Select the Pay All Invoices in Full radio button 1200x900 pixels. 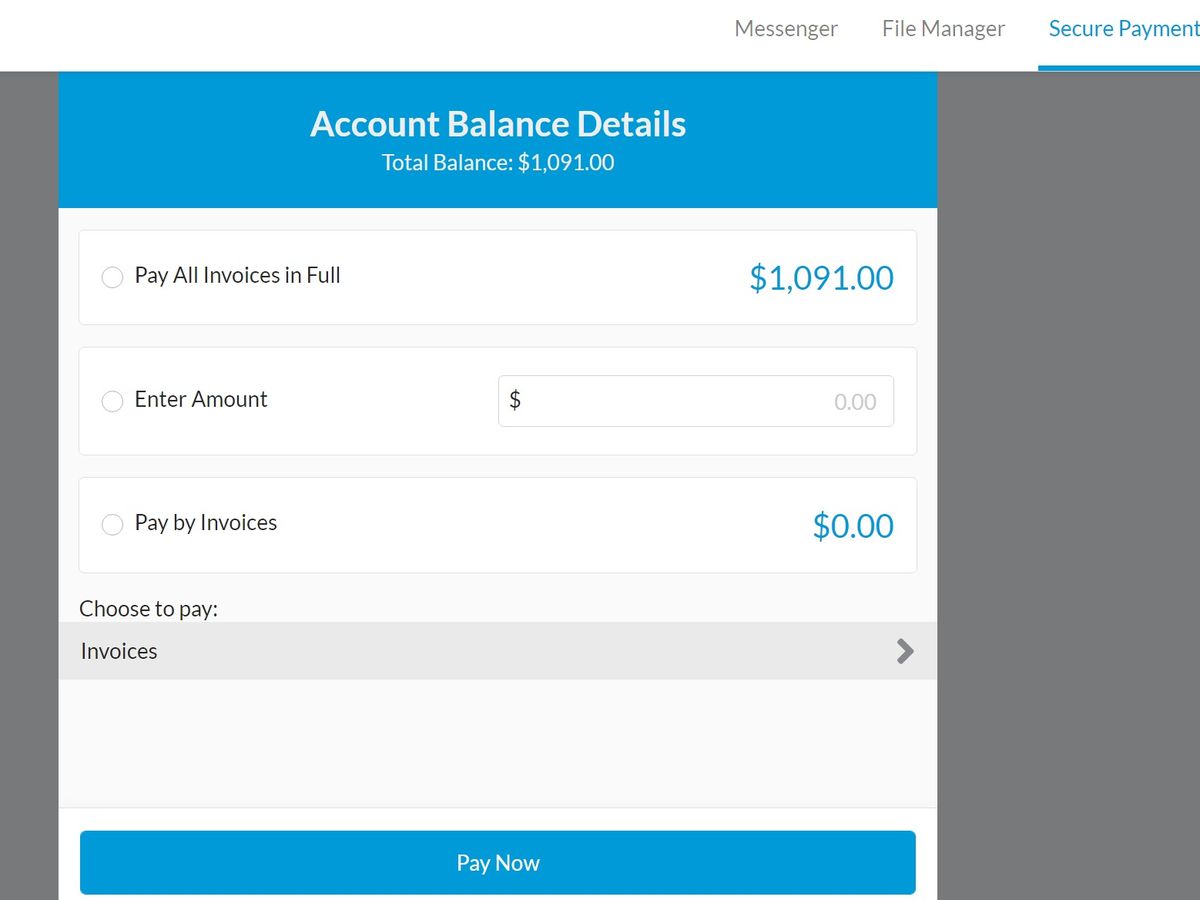pos(113,277)
